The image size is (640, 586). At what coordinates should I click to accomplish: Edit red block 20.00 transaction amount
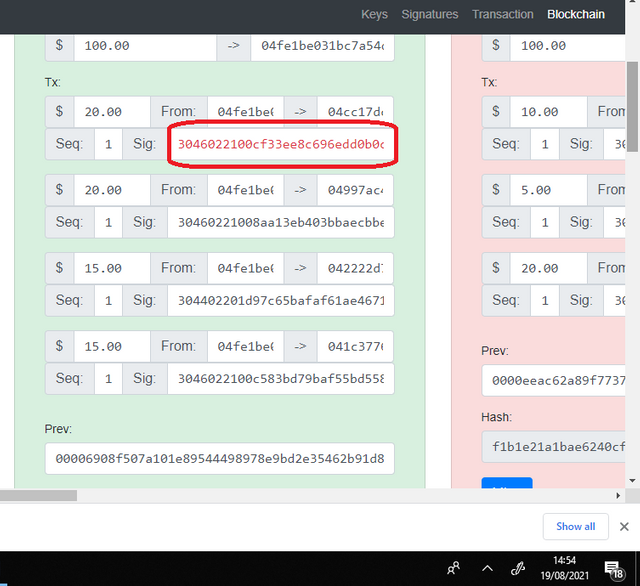(x=549, y=268)
